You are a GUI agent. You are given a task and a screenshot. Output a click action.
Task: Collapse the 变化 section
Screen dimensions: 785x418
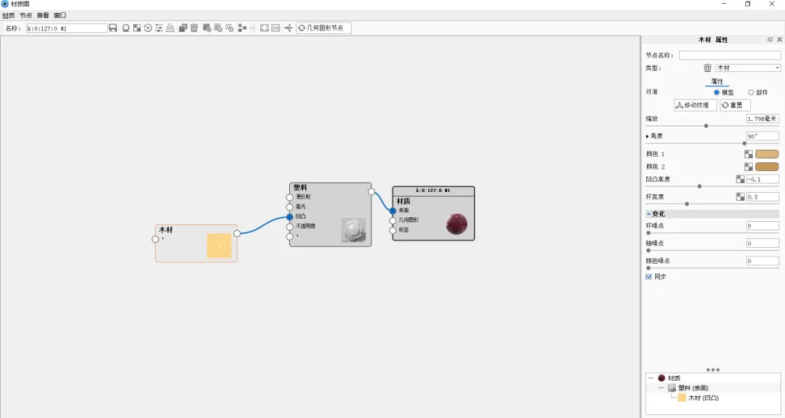click(647, 214)
